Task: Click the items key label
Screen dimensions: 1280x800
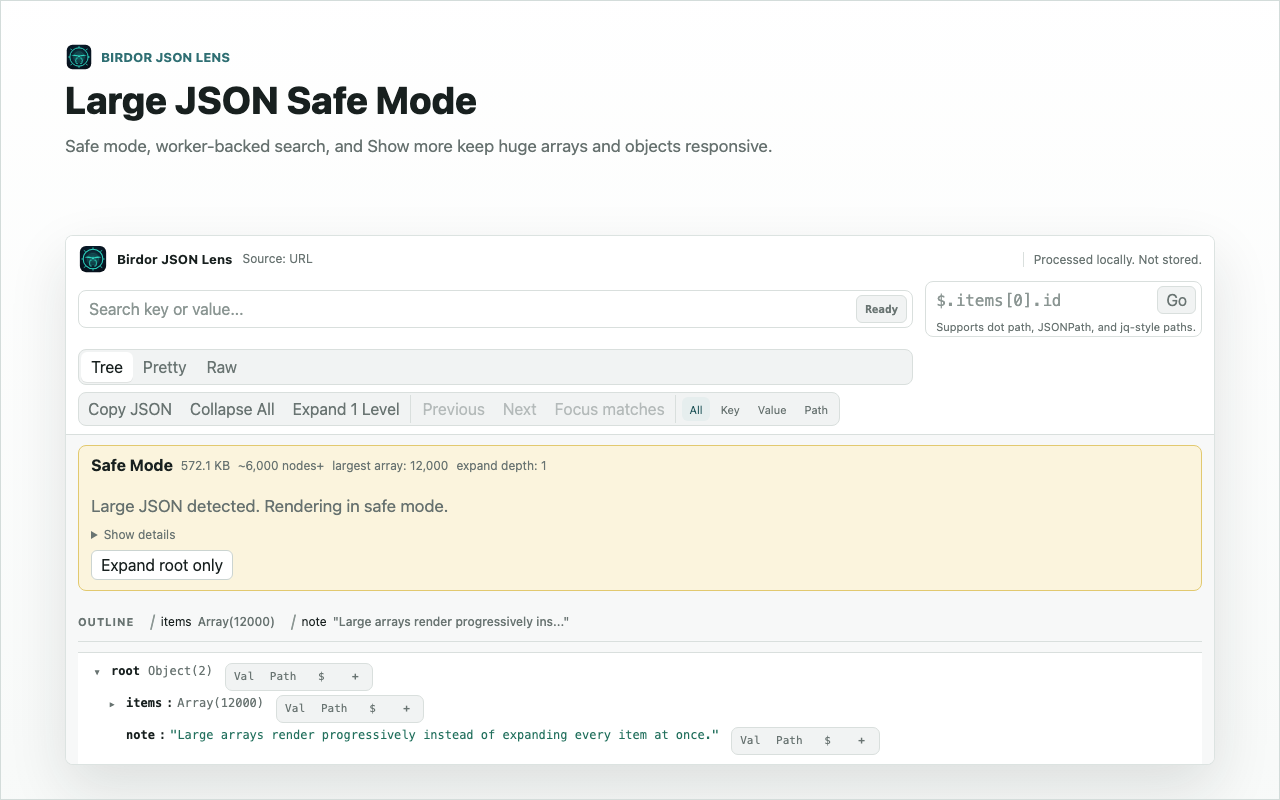Action: point(143,703)
